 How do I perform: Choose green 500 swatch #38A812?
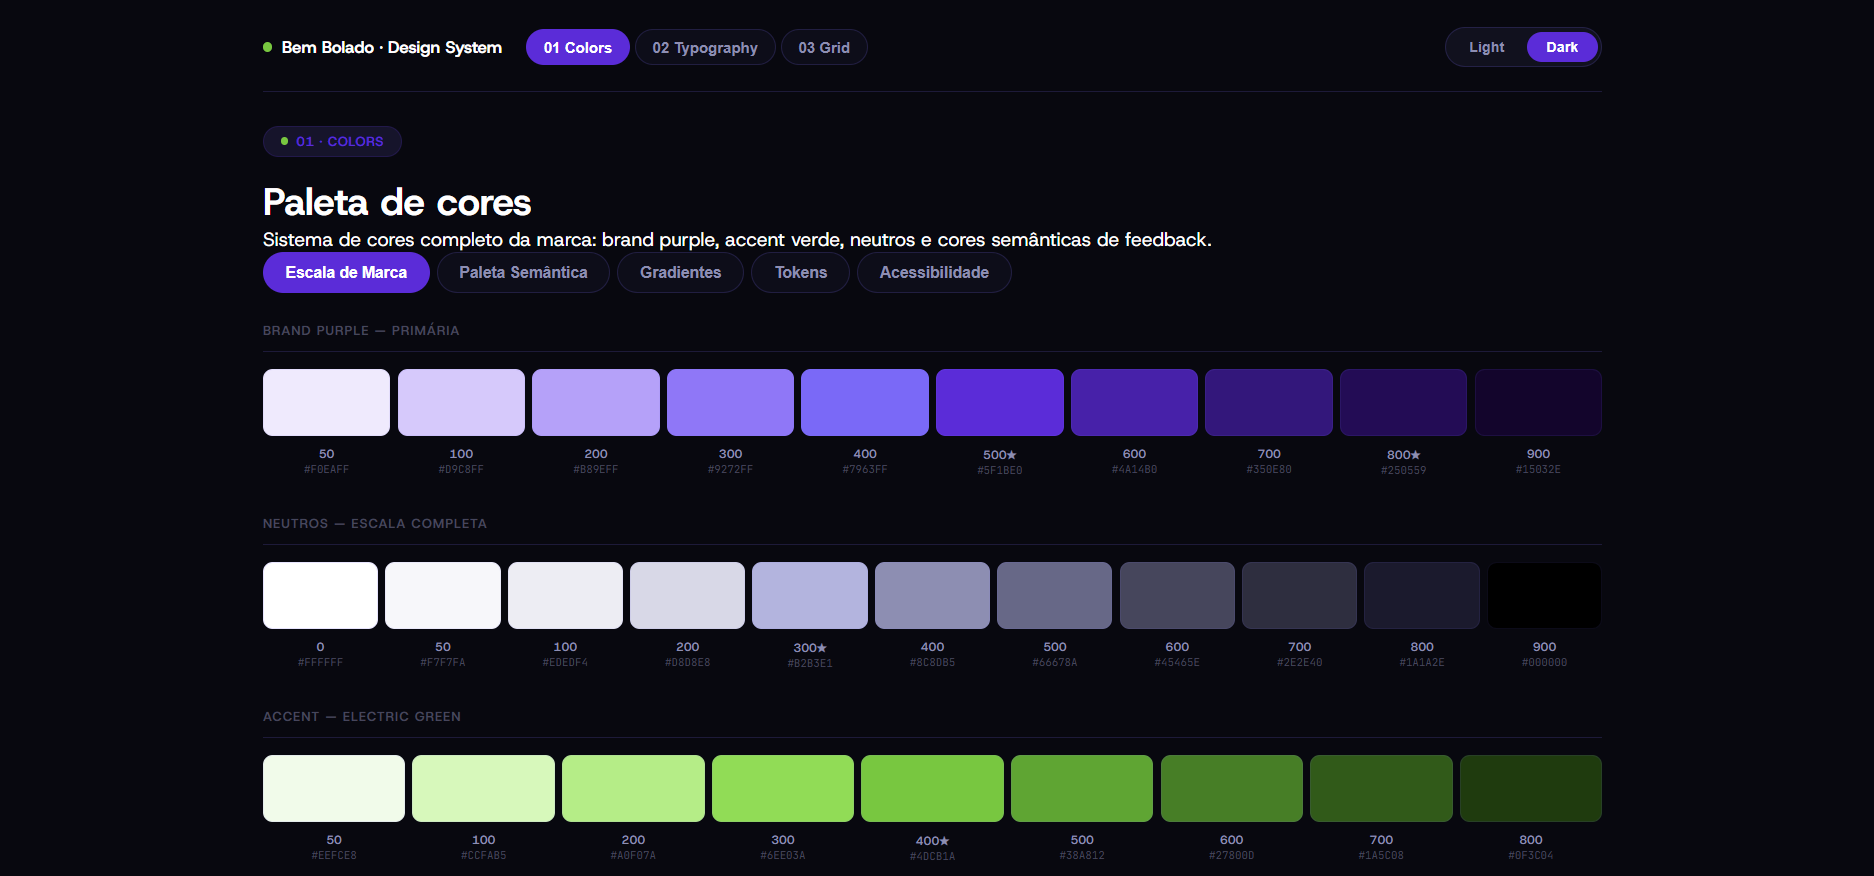coord(1082,788)
